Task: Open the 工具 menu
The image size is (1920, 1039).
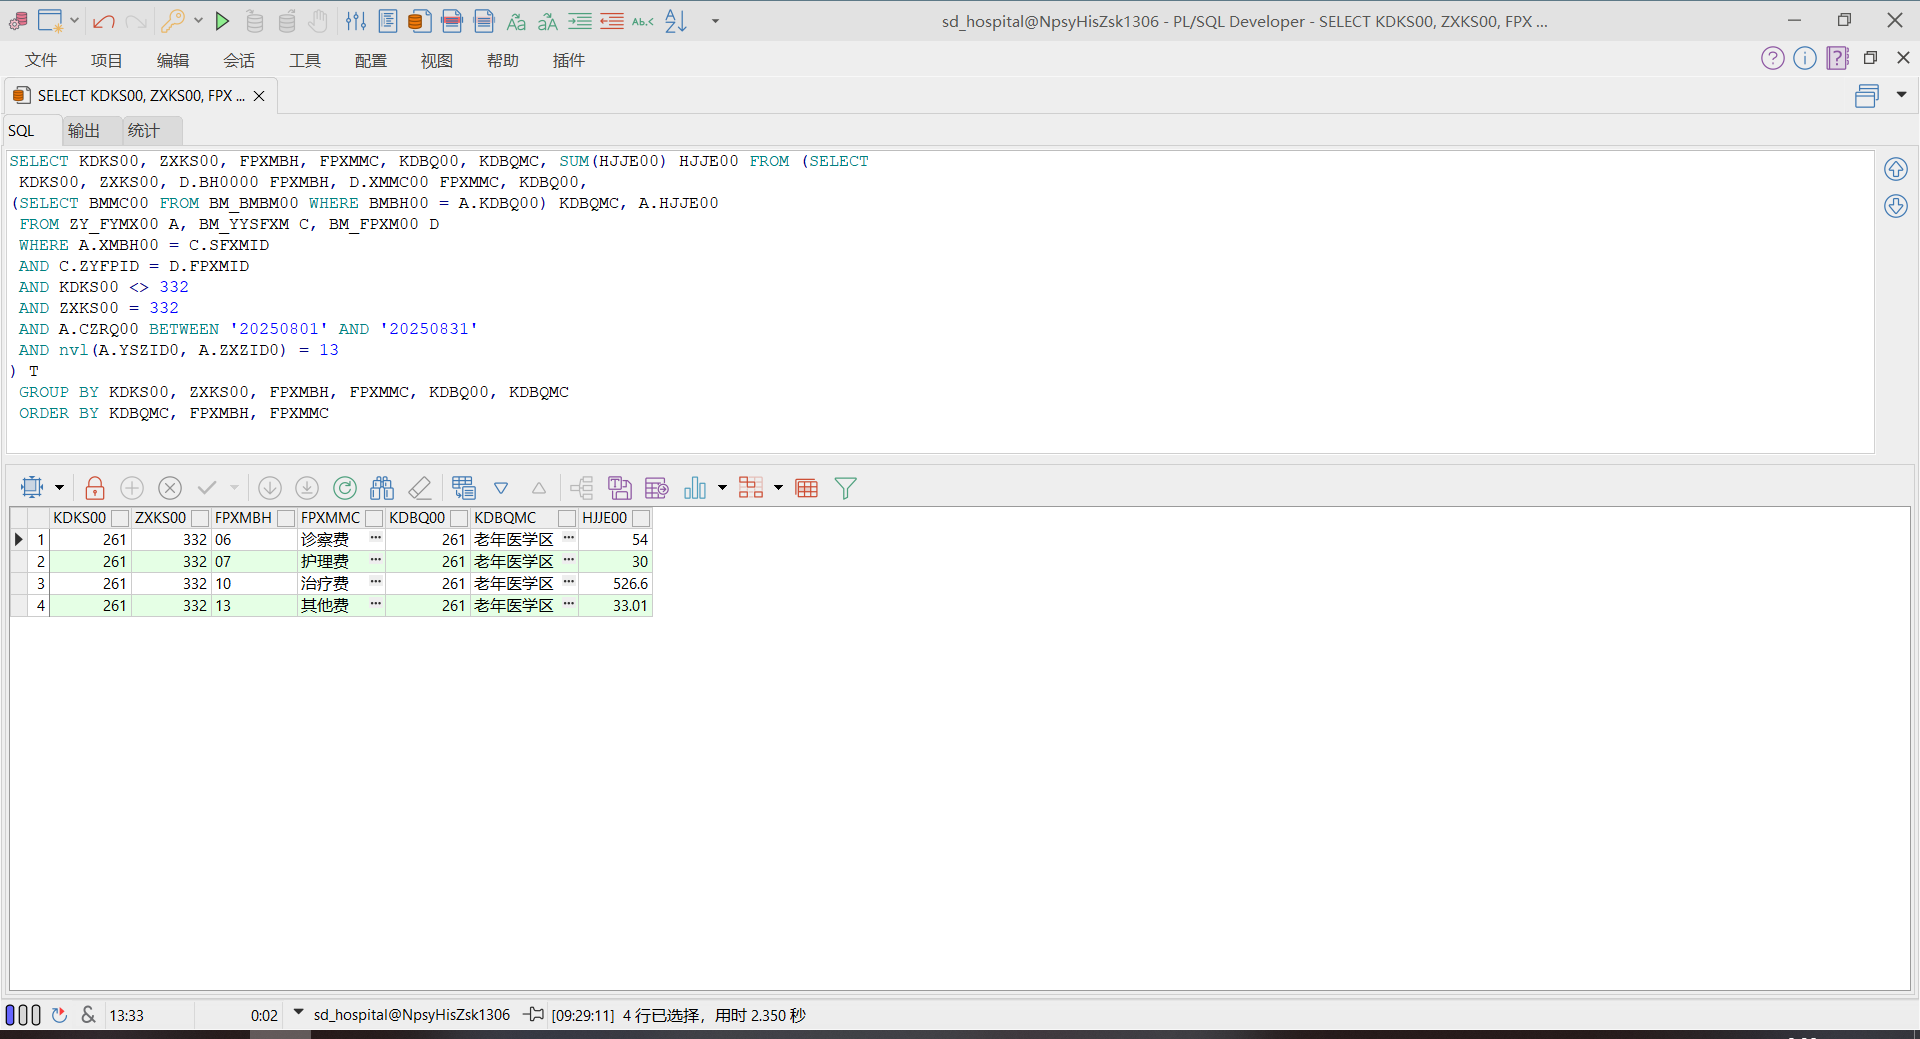Action: point(305,61)
